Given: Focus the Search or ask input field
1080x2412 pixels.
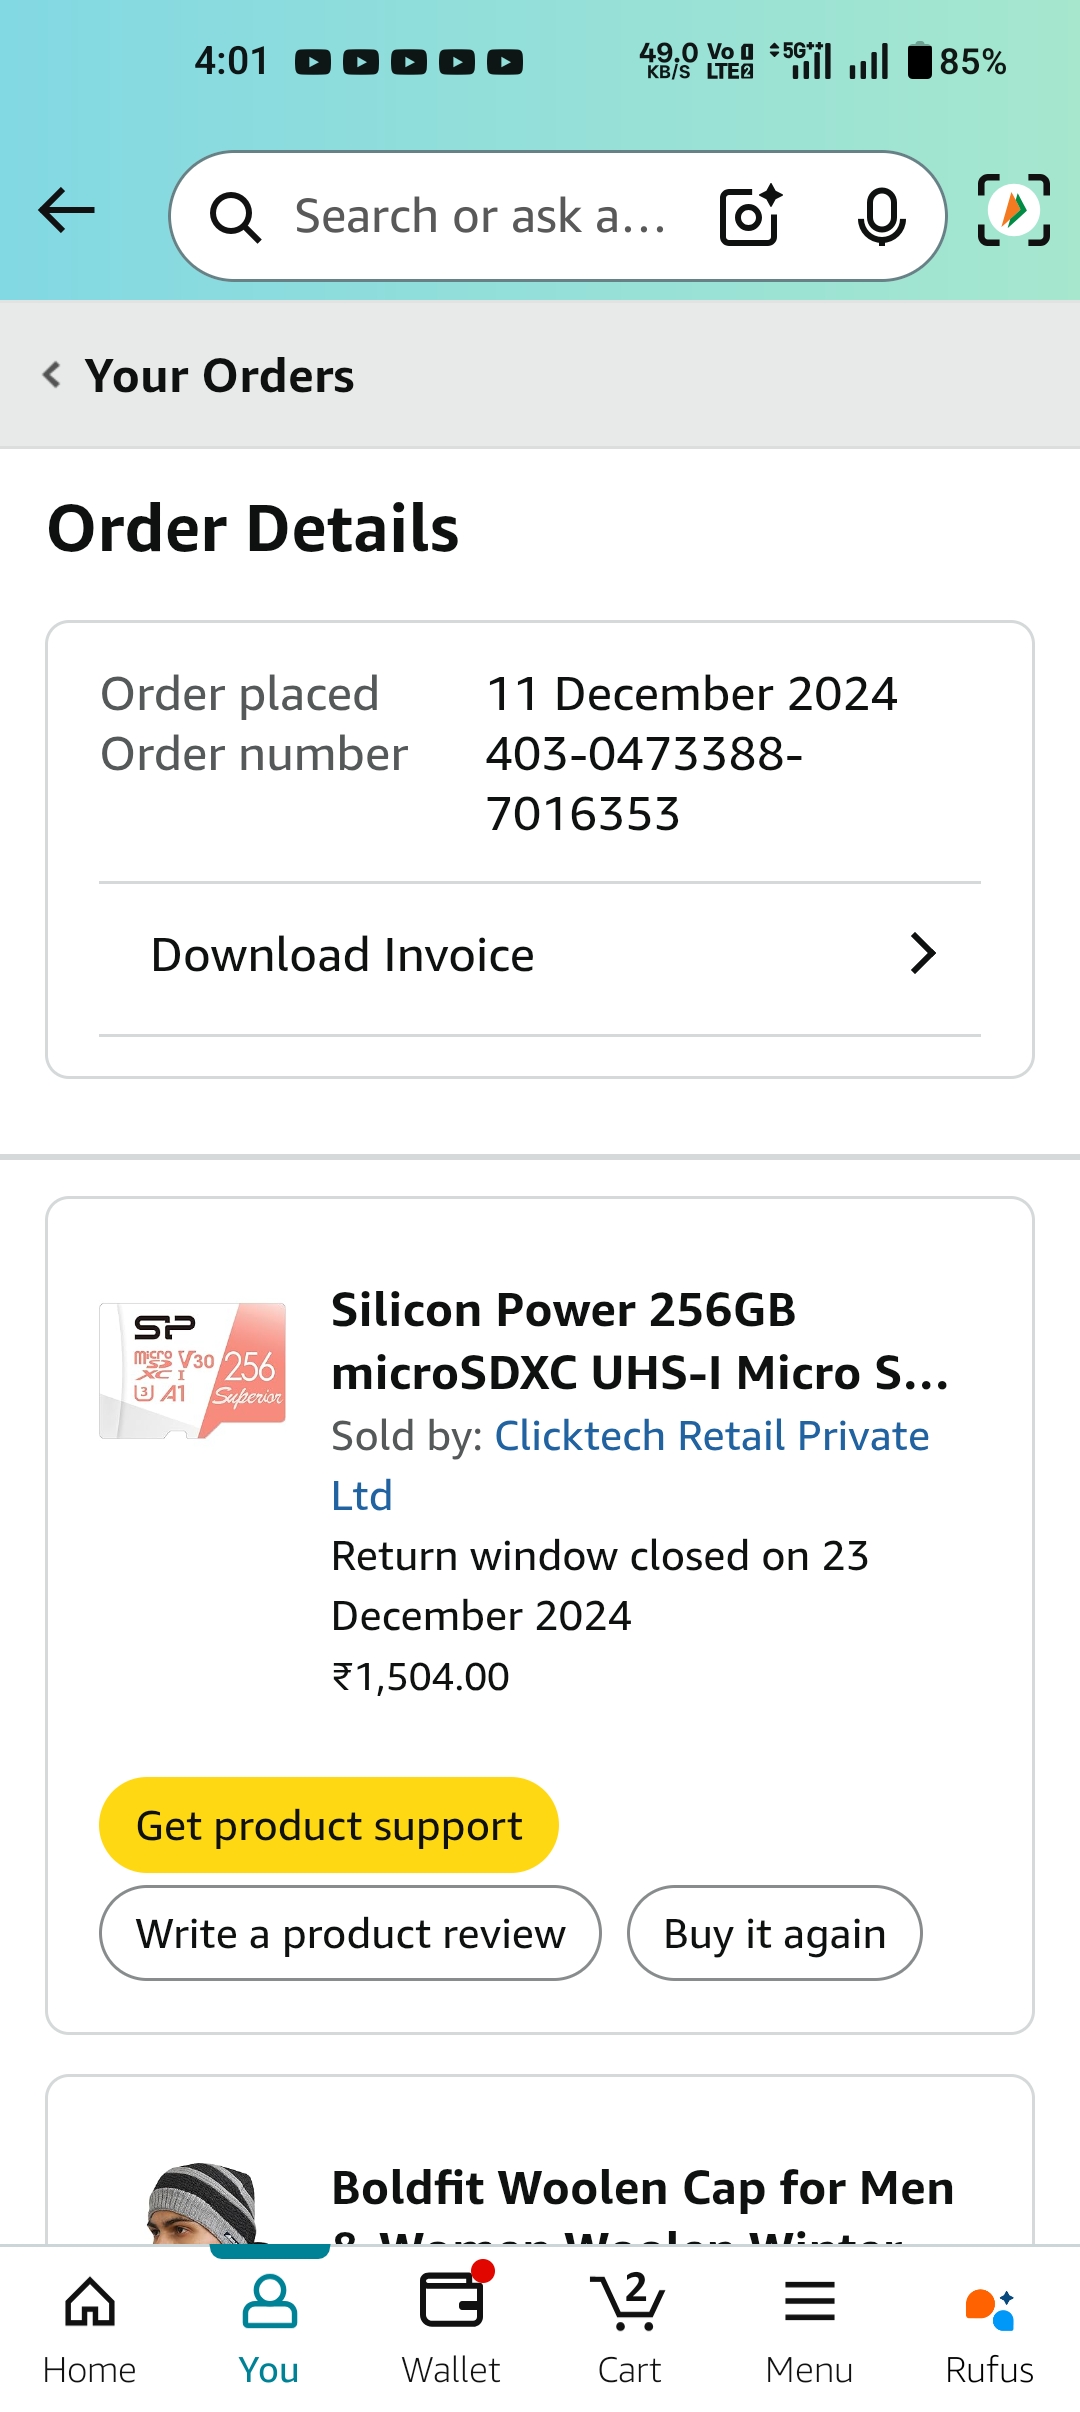Looking at the screenshot, I should [480, 216].
